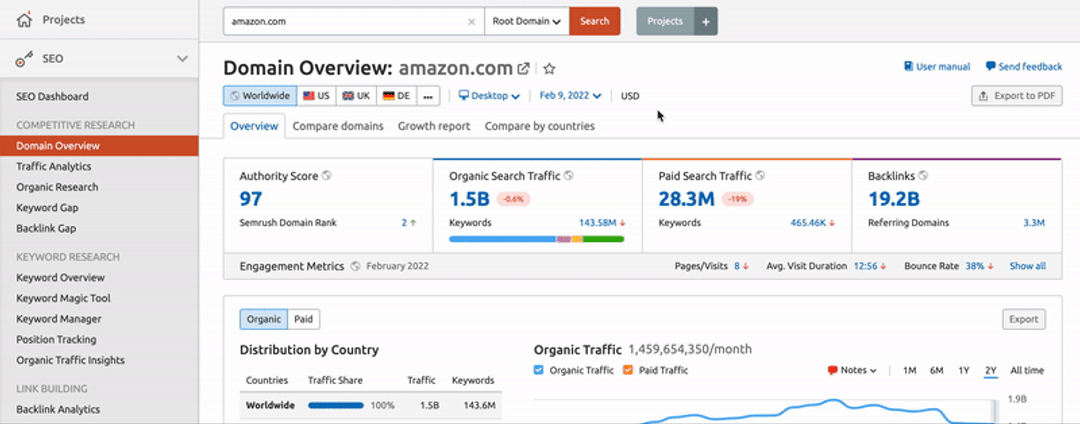Collapse the SEO sidebar section
Viewport: 1080px width, 424px height.
coord(183,59)
